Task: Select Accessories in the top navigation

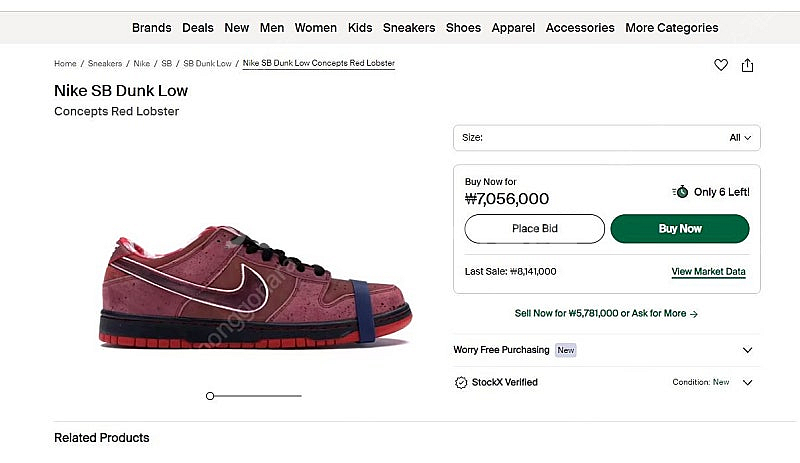Action: 580,28
